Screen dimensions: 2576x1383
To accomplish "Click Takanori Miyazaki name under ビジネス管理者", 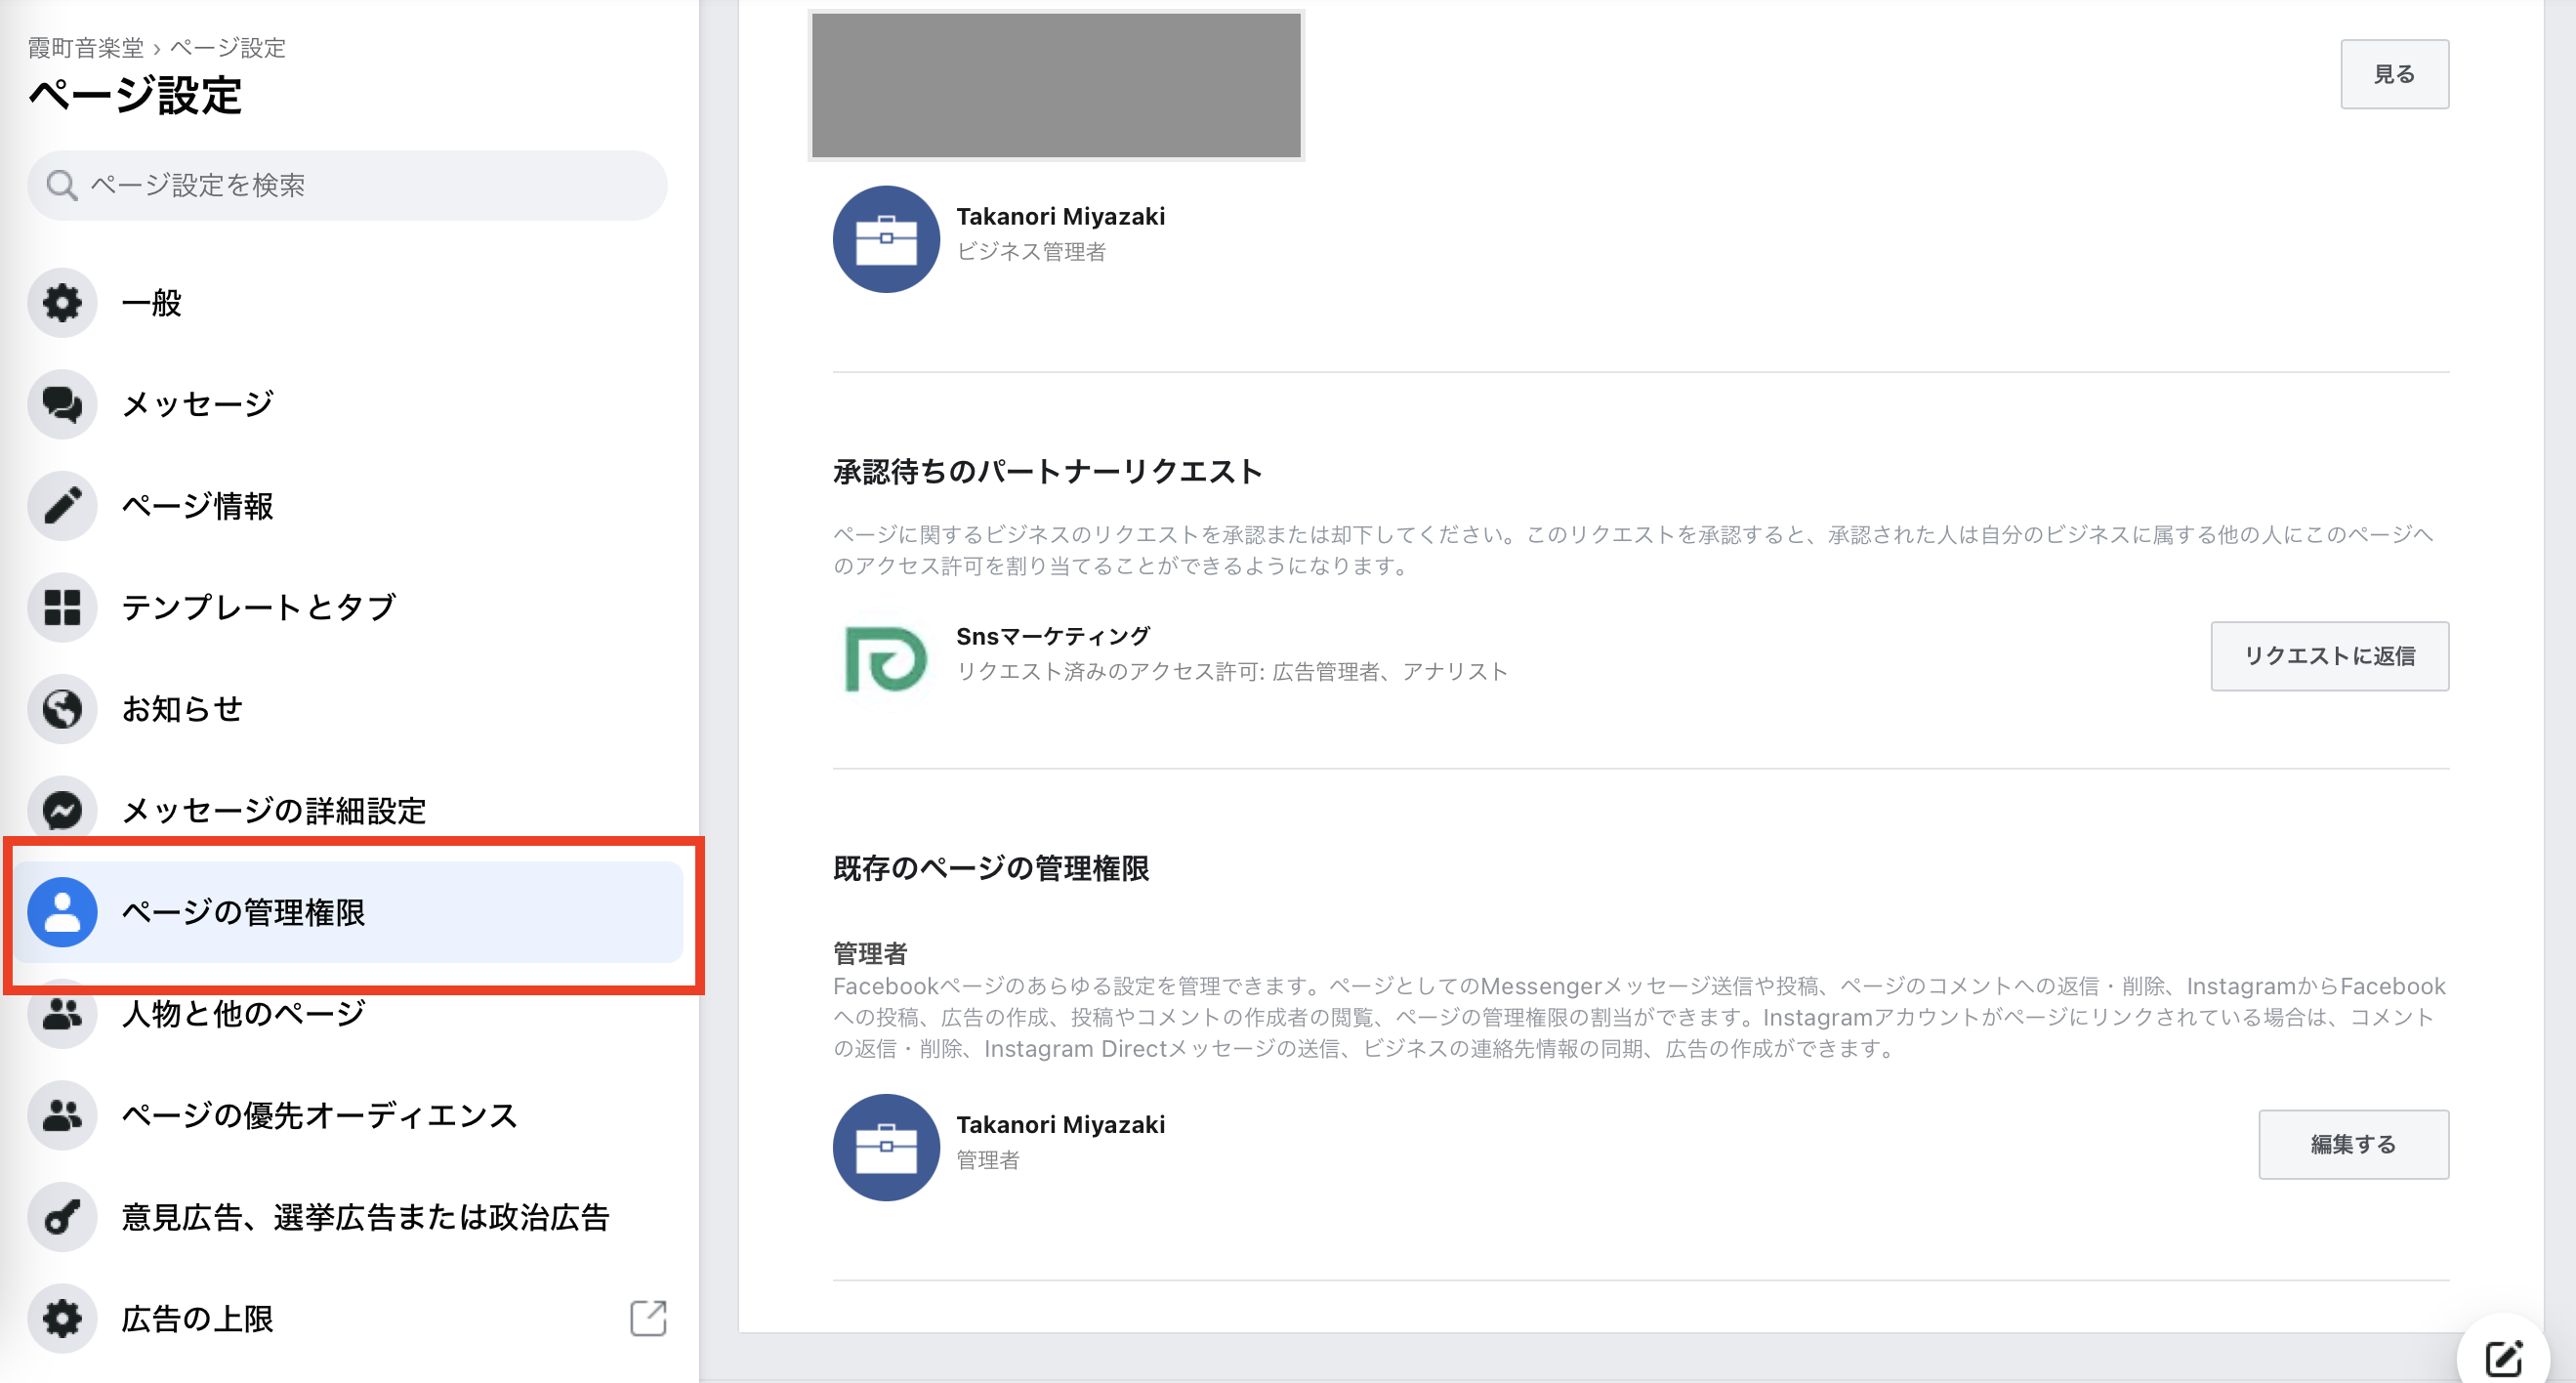I will tap(1060, 216).
